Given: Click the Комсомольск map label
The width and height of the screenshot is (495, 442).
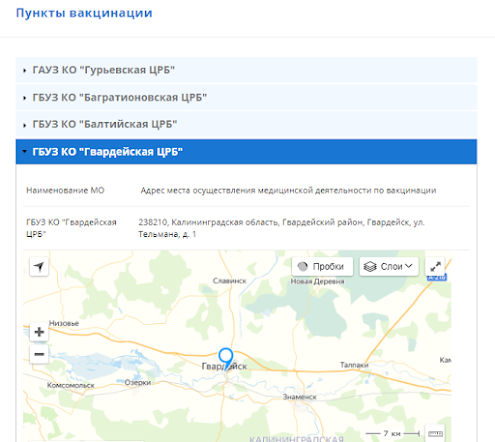Looking at the screenshot, I should point(71,385).
